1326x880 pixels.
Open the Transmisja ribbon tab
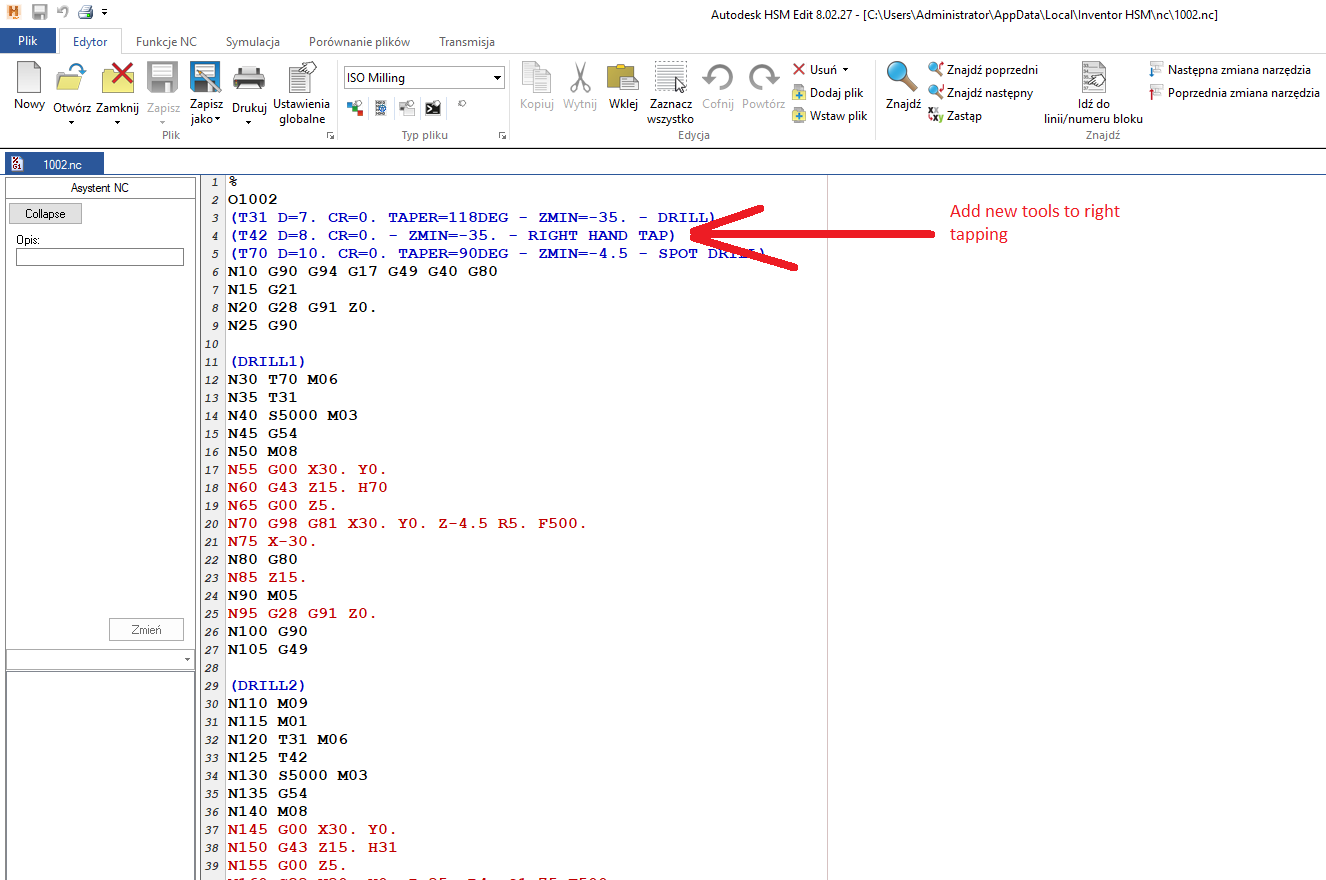click(468, 42)
